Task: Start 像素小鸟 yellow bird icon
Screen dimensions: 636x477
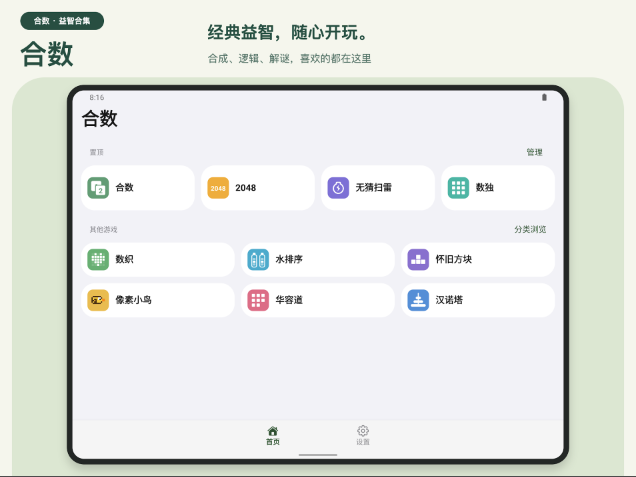Action: pos(98,300)
